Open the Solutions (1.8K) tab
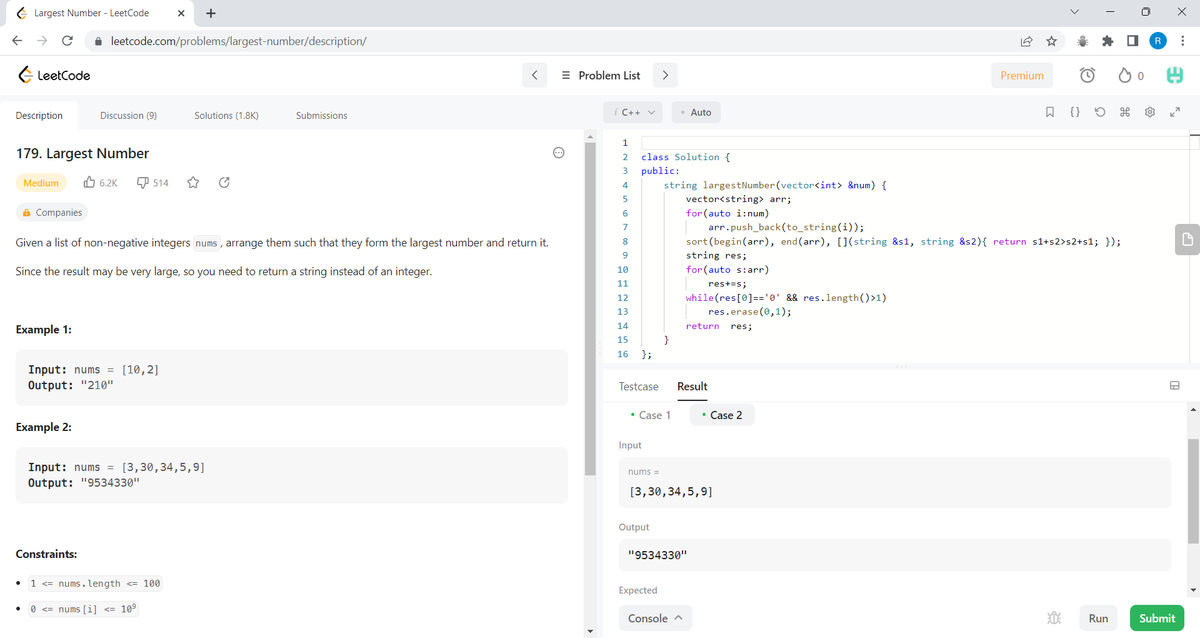Viewport: 1200px width, 638px height. point(227,115)
